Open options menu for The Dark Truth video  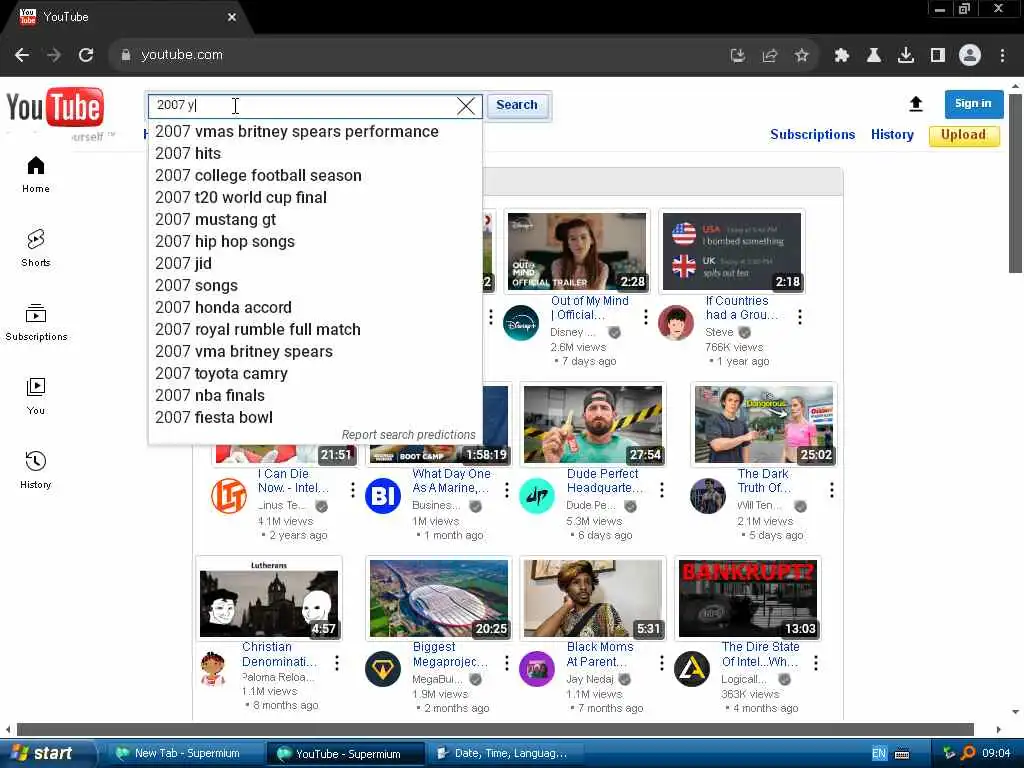[831, 490]
